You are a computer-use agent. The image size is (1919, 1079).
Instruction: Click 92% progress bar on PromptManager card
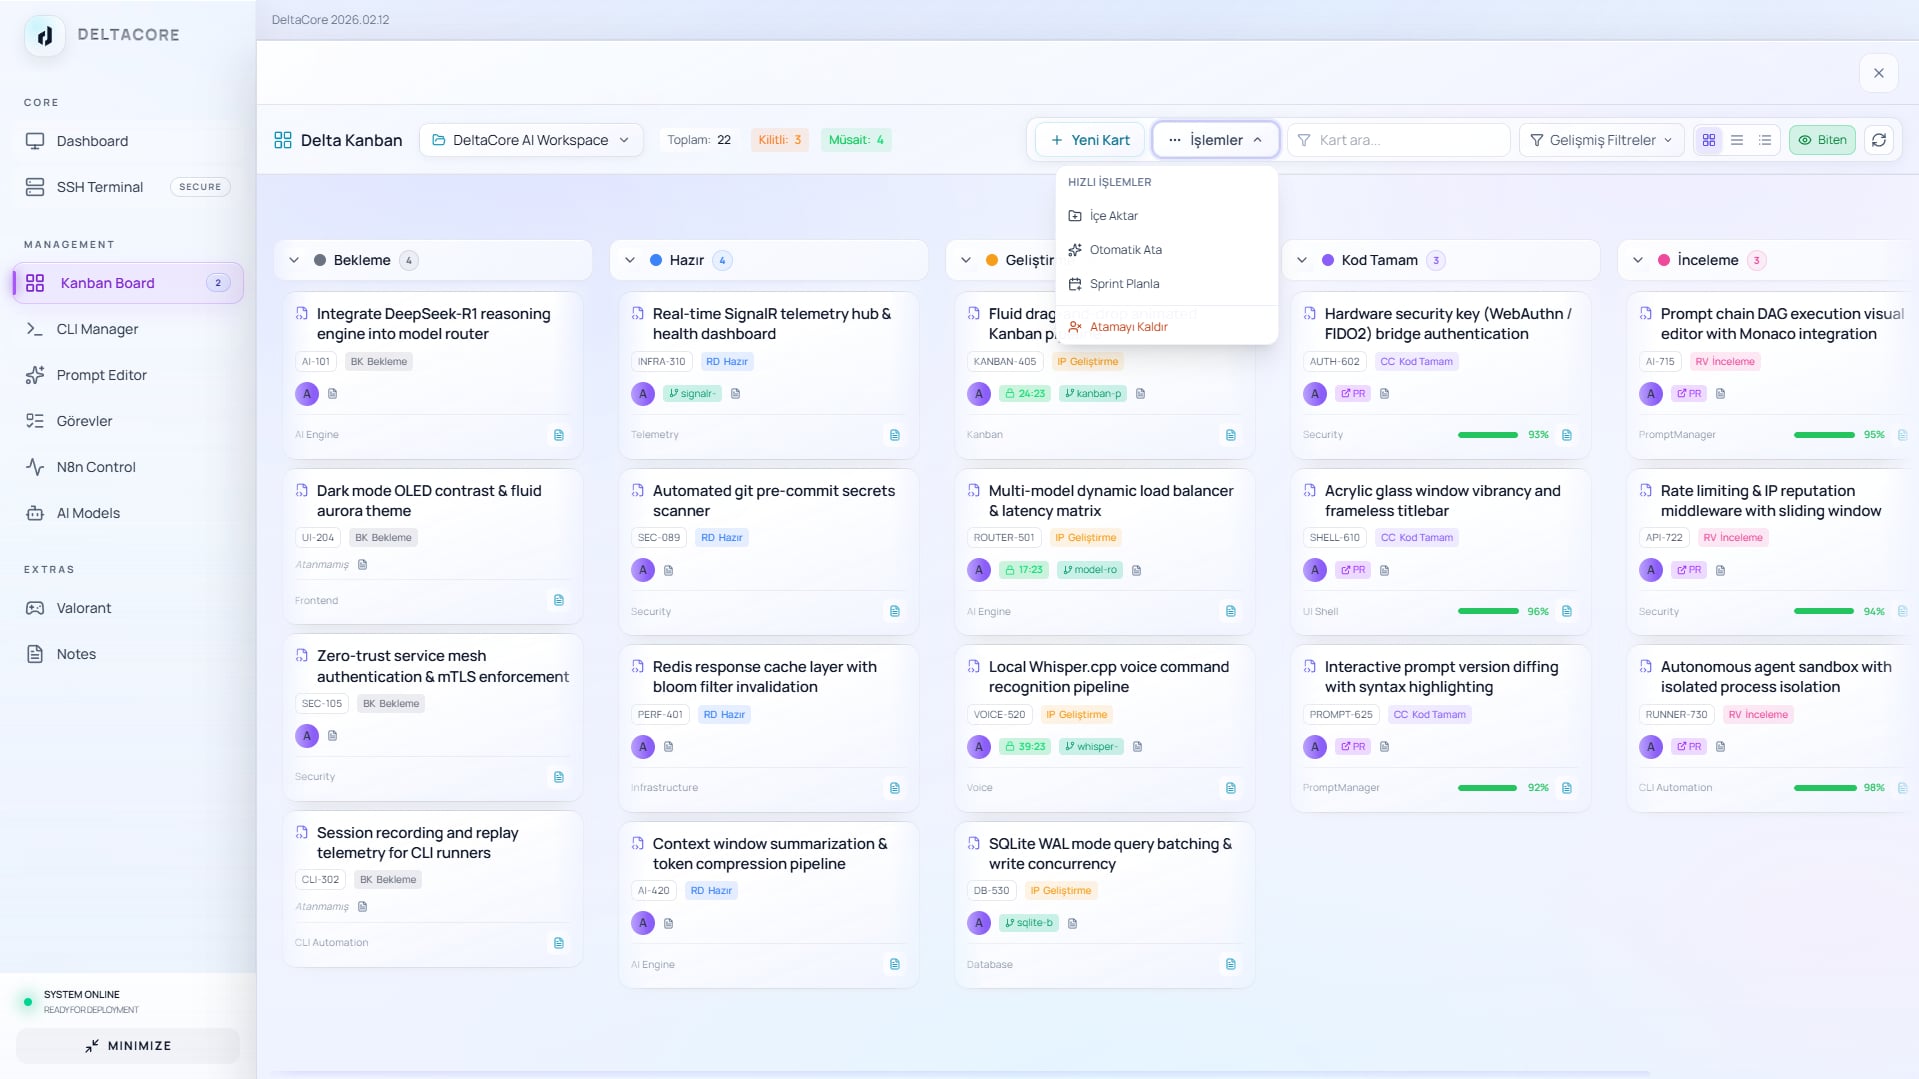click(1487, 788)
